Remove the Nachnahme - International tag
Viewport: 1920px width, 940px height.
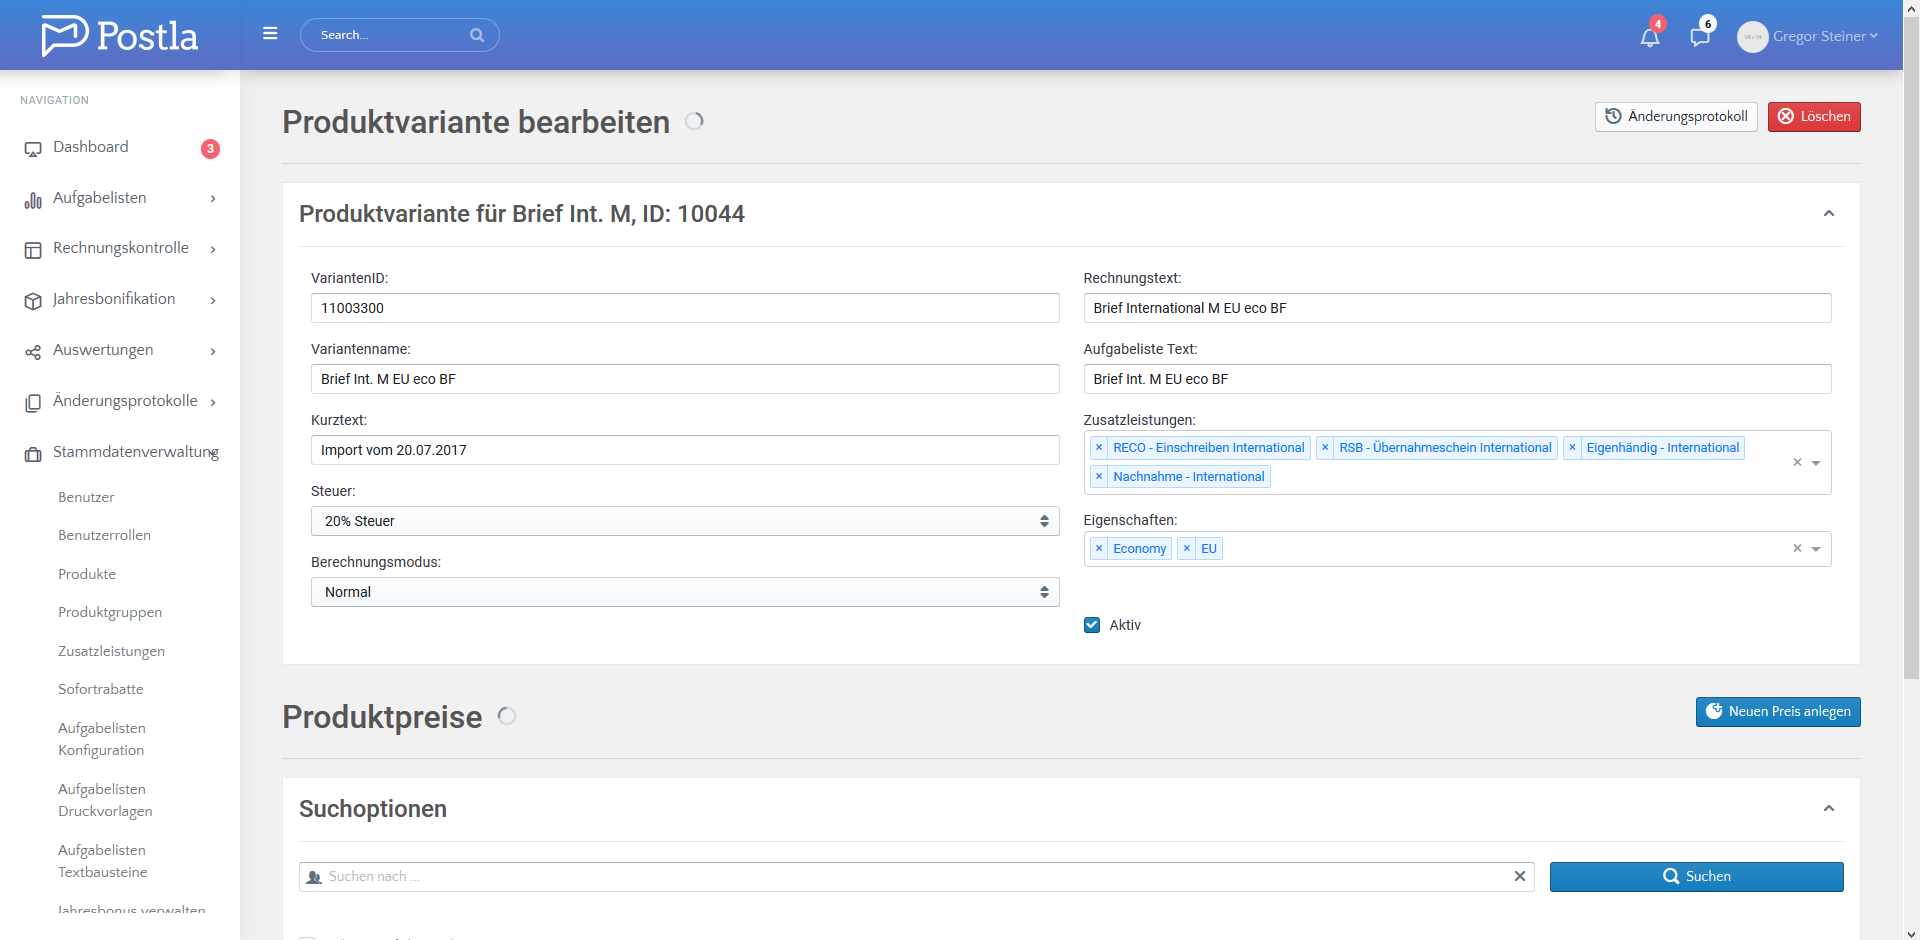pyautogui.click(x=1099, y=477)
